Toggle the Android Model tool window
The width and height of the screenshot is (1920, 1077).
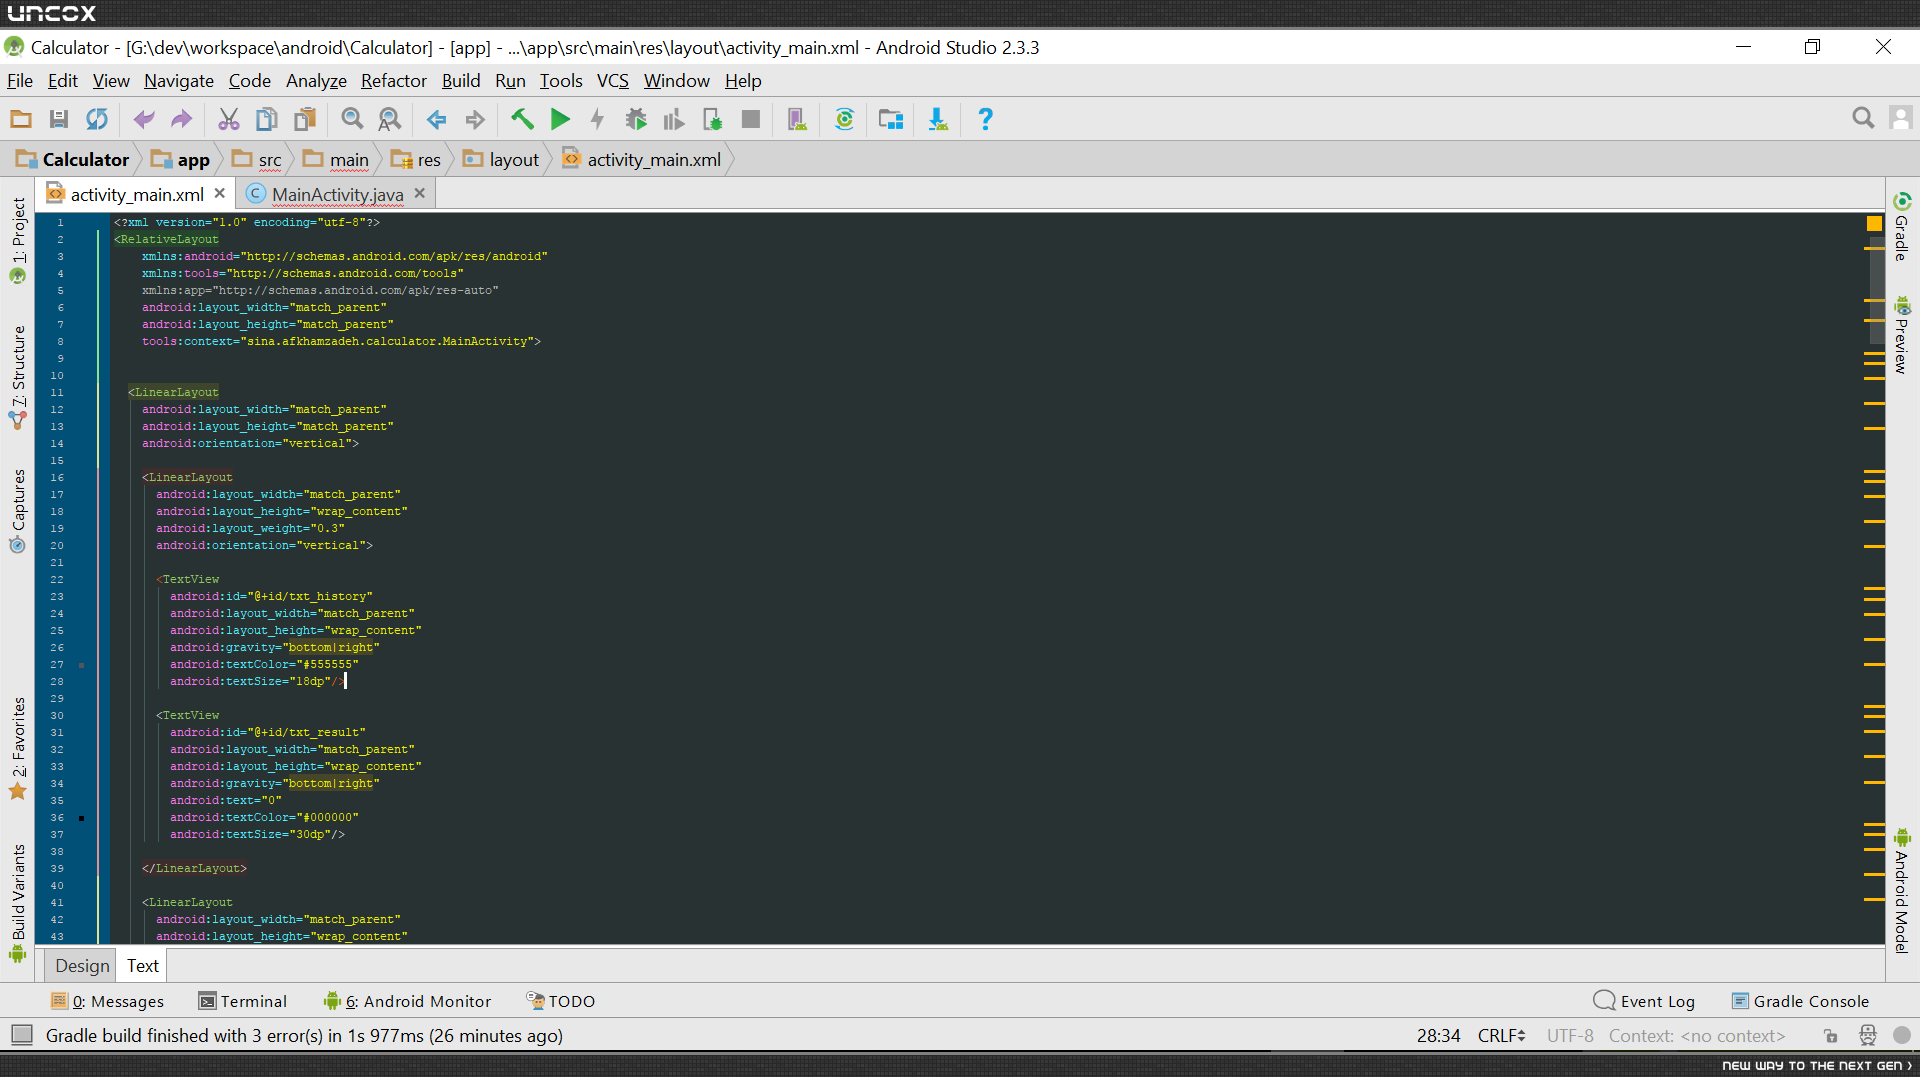tap(1902, 890)
